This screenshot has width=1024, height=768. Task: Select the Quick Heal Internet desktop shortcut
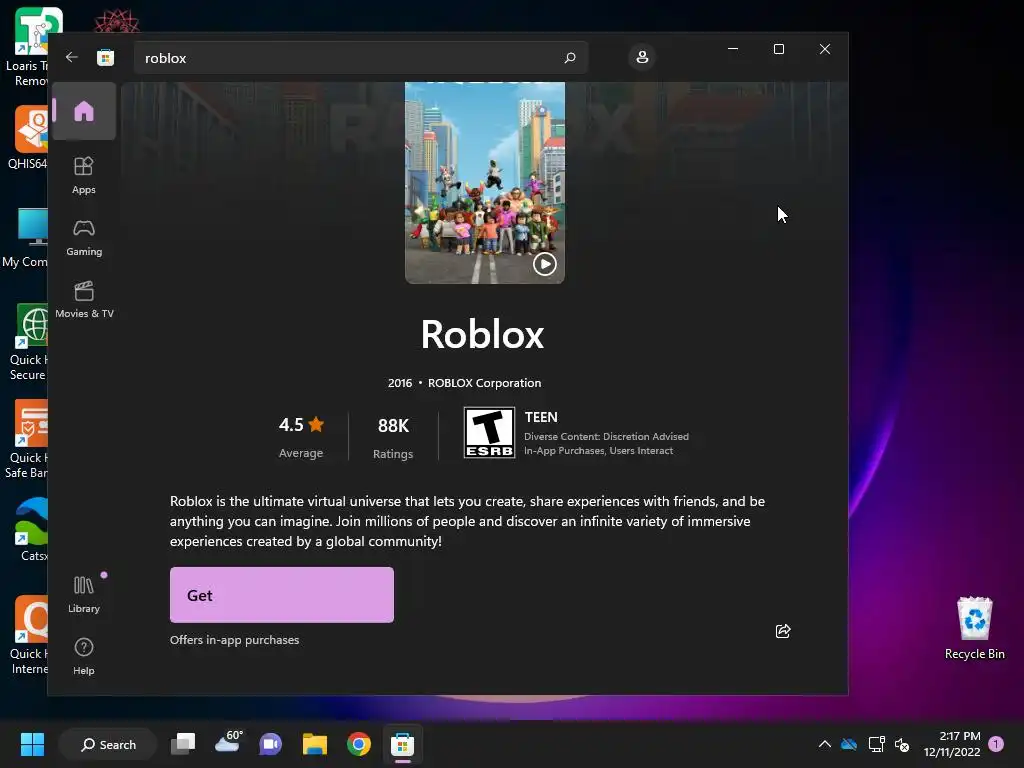click(27, 635)
